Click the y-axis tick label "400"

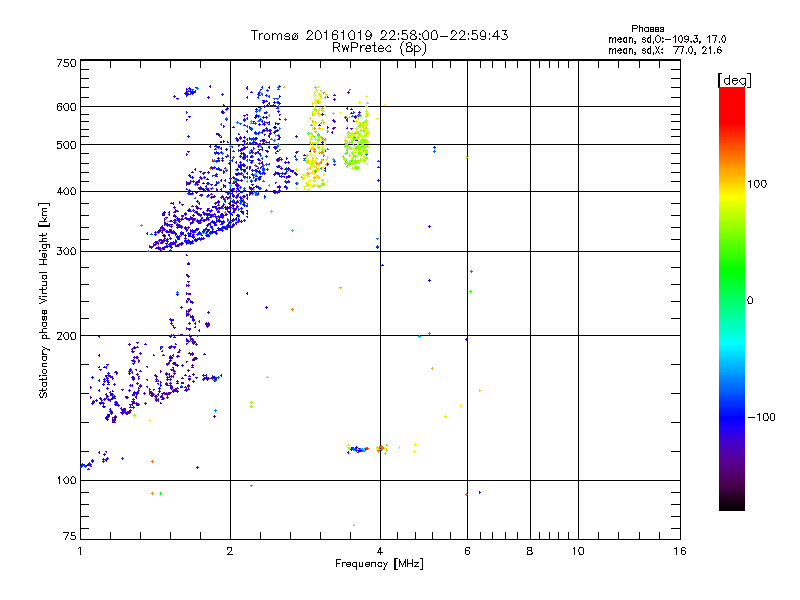66,192
